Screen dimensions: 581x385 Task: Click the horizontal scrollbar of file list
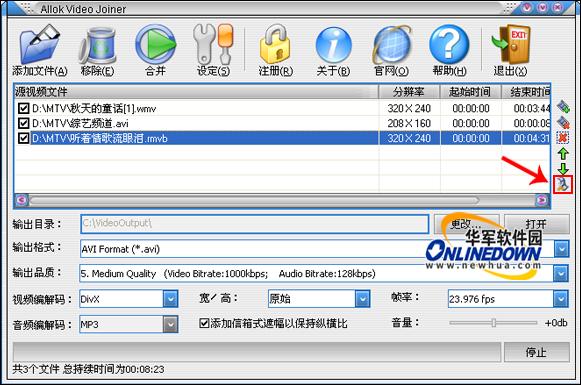[x=255, y=200]
